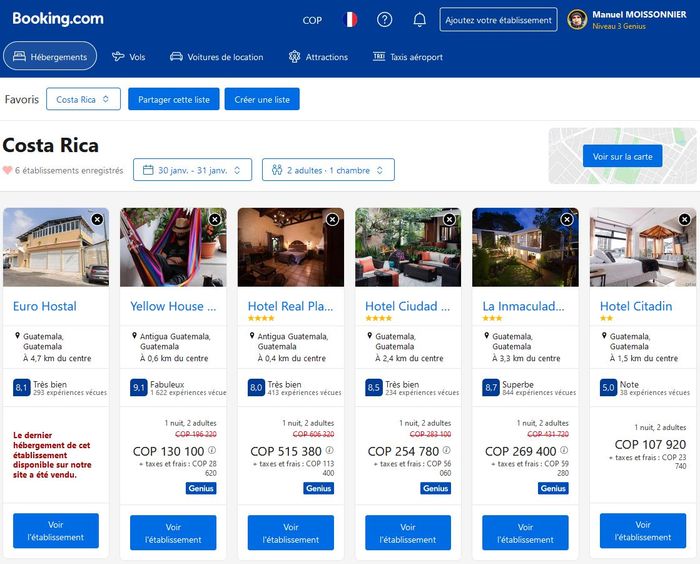The width and height of the screenshot is (700, 564).
Task: Open the Hotel Real Plaza photo thumbnail
Action: coord(290,247)
